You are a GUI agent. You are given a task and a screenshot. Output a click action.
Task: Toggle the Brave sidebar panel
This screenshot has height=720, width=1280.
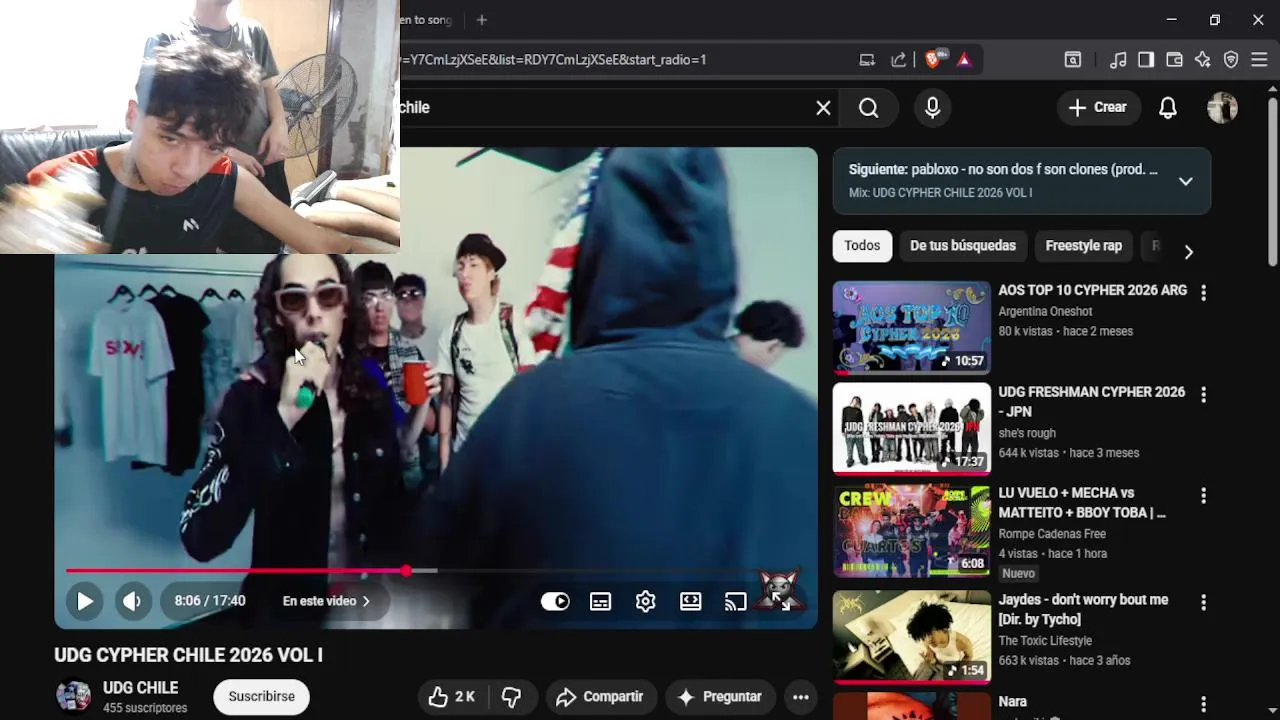pos(1146,60)
